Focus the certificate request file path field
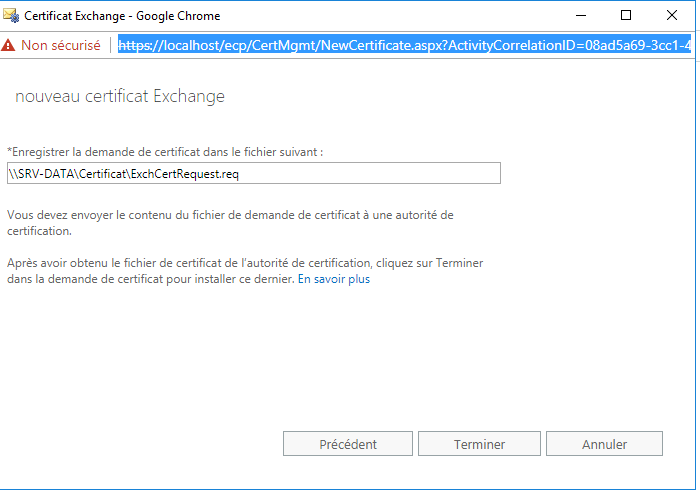 click(x=254, y=173)
